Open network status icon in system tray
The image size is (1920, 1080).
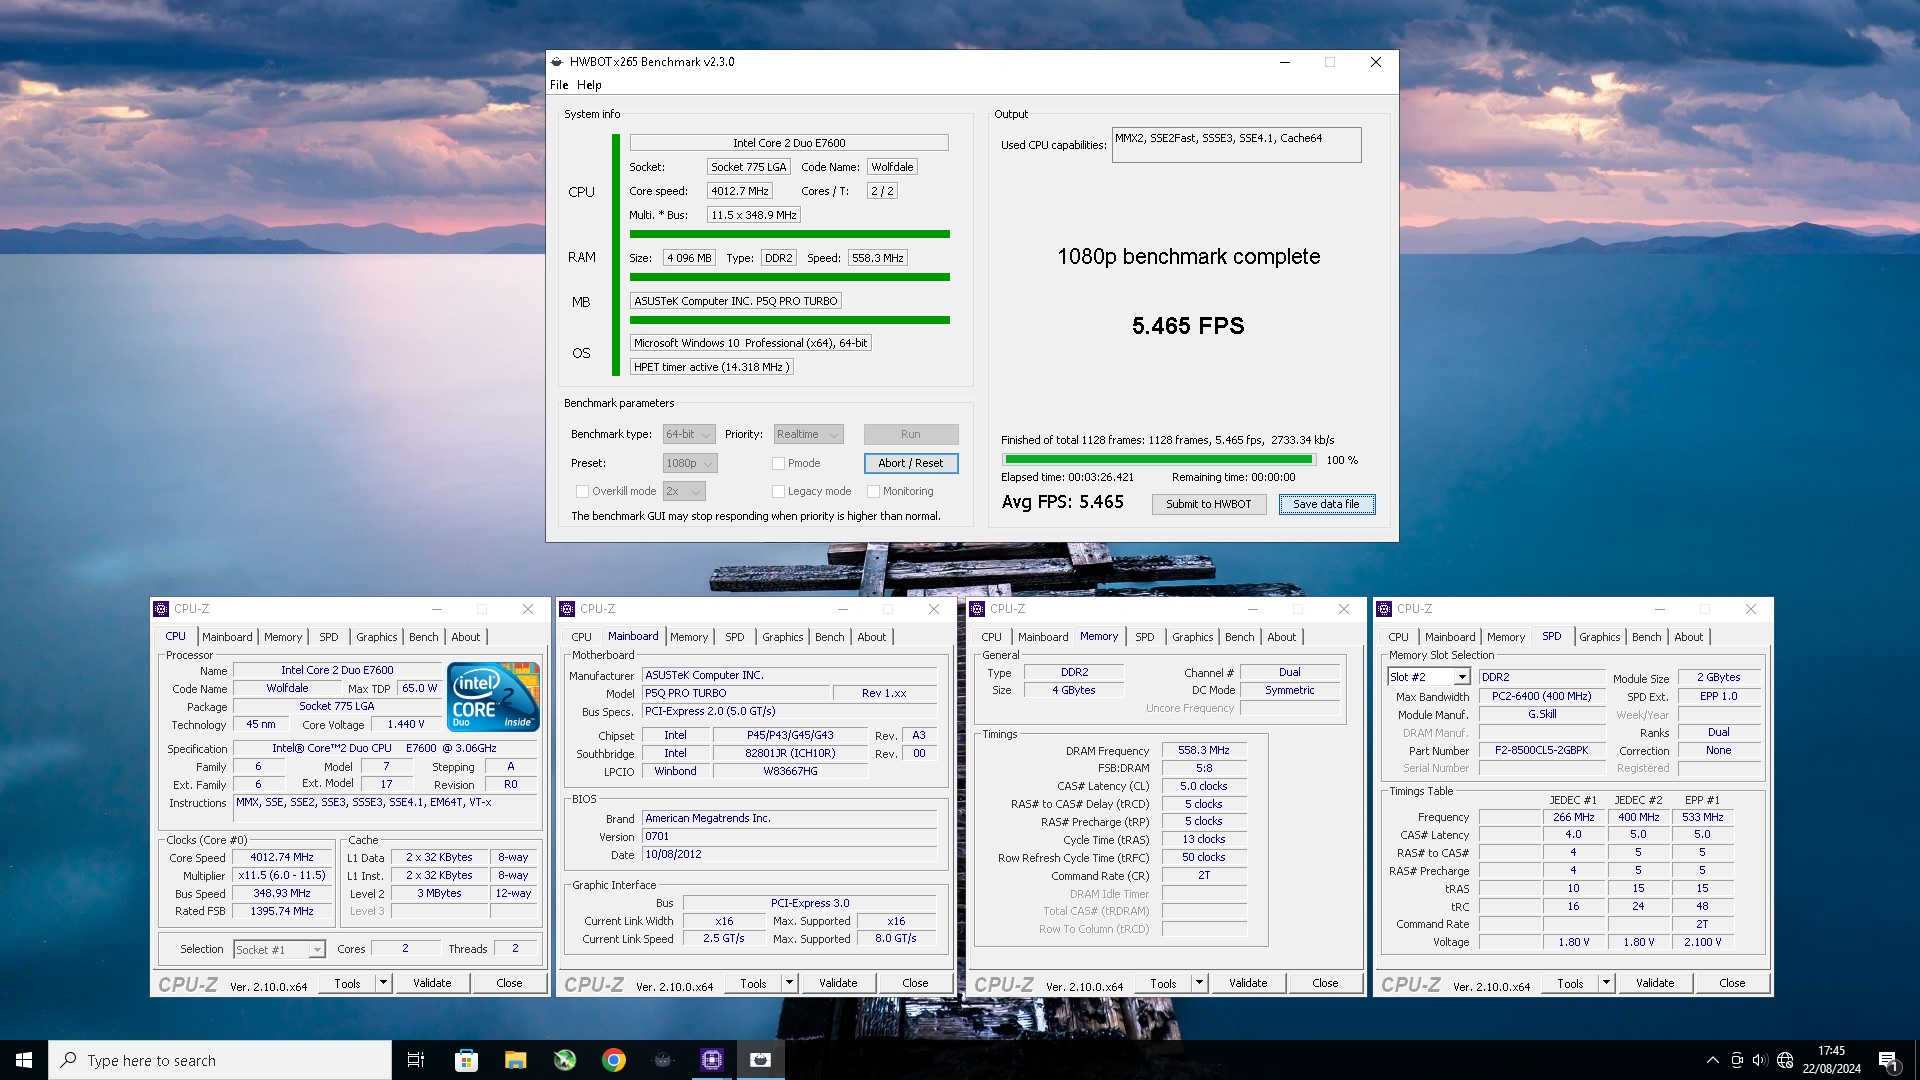coord(1785,1060)
